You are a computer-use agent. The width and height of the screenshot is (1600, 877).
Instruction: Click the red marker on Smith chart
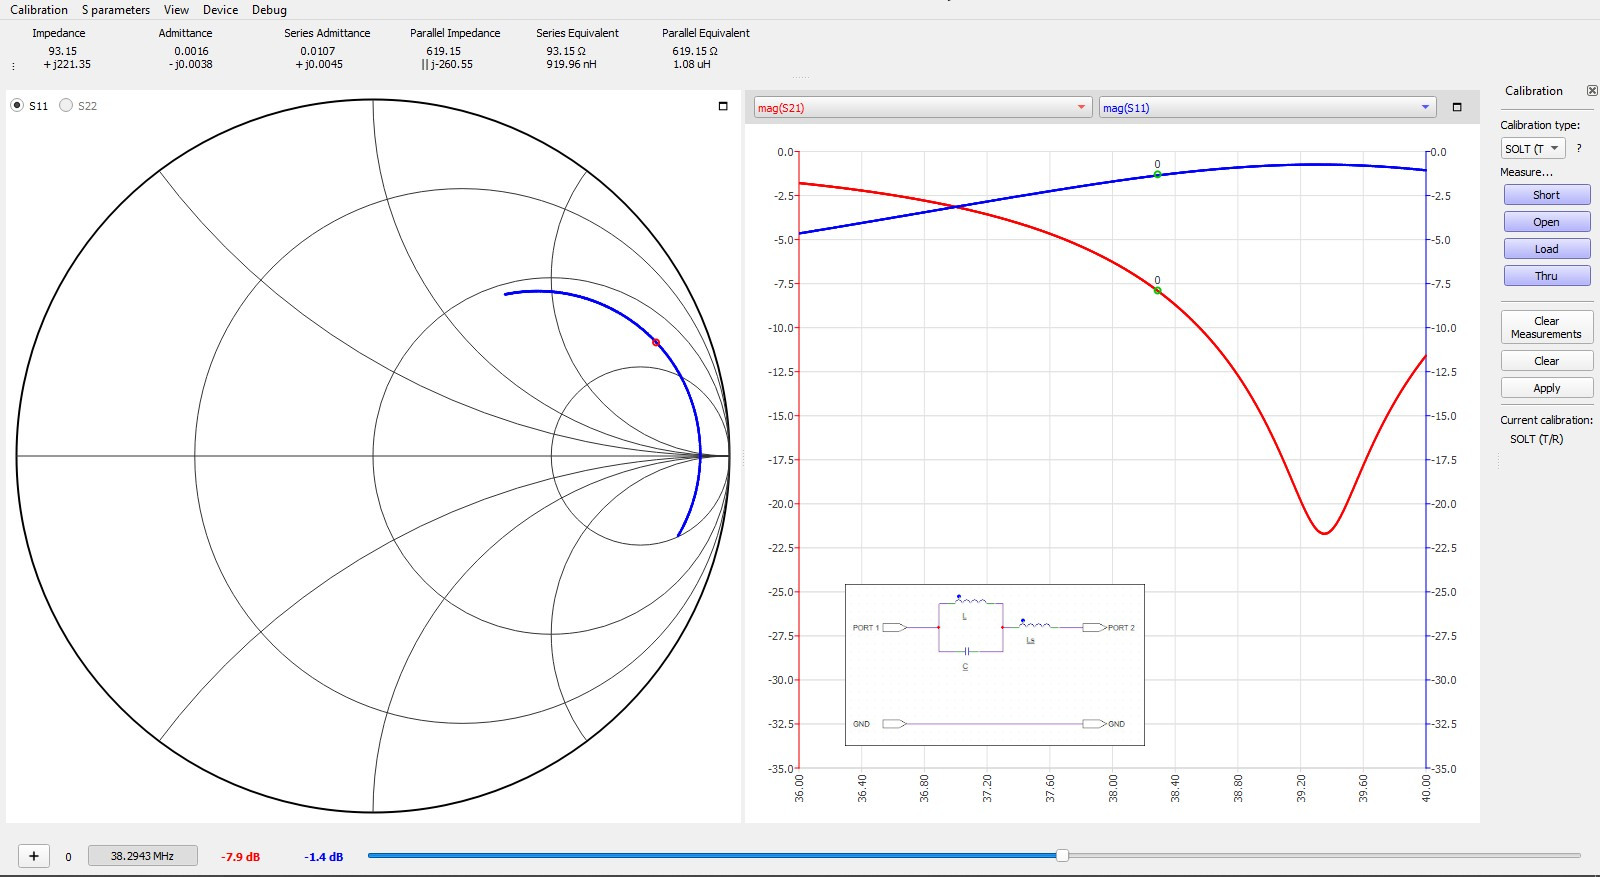tap(656, 343)
